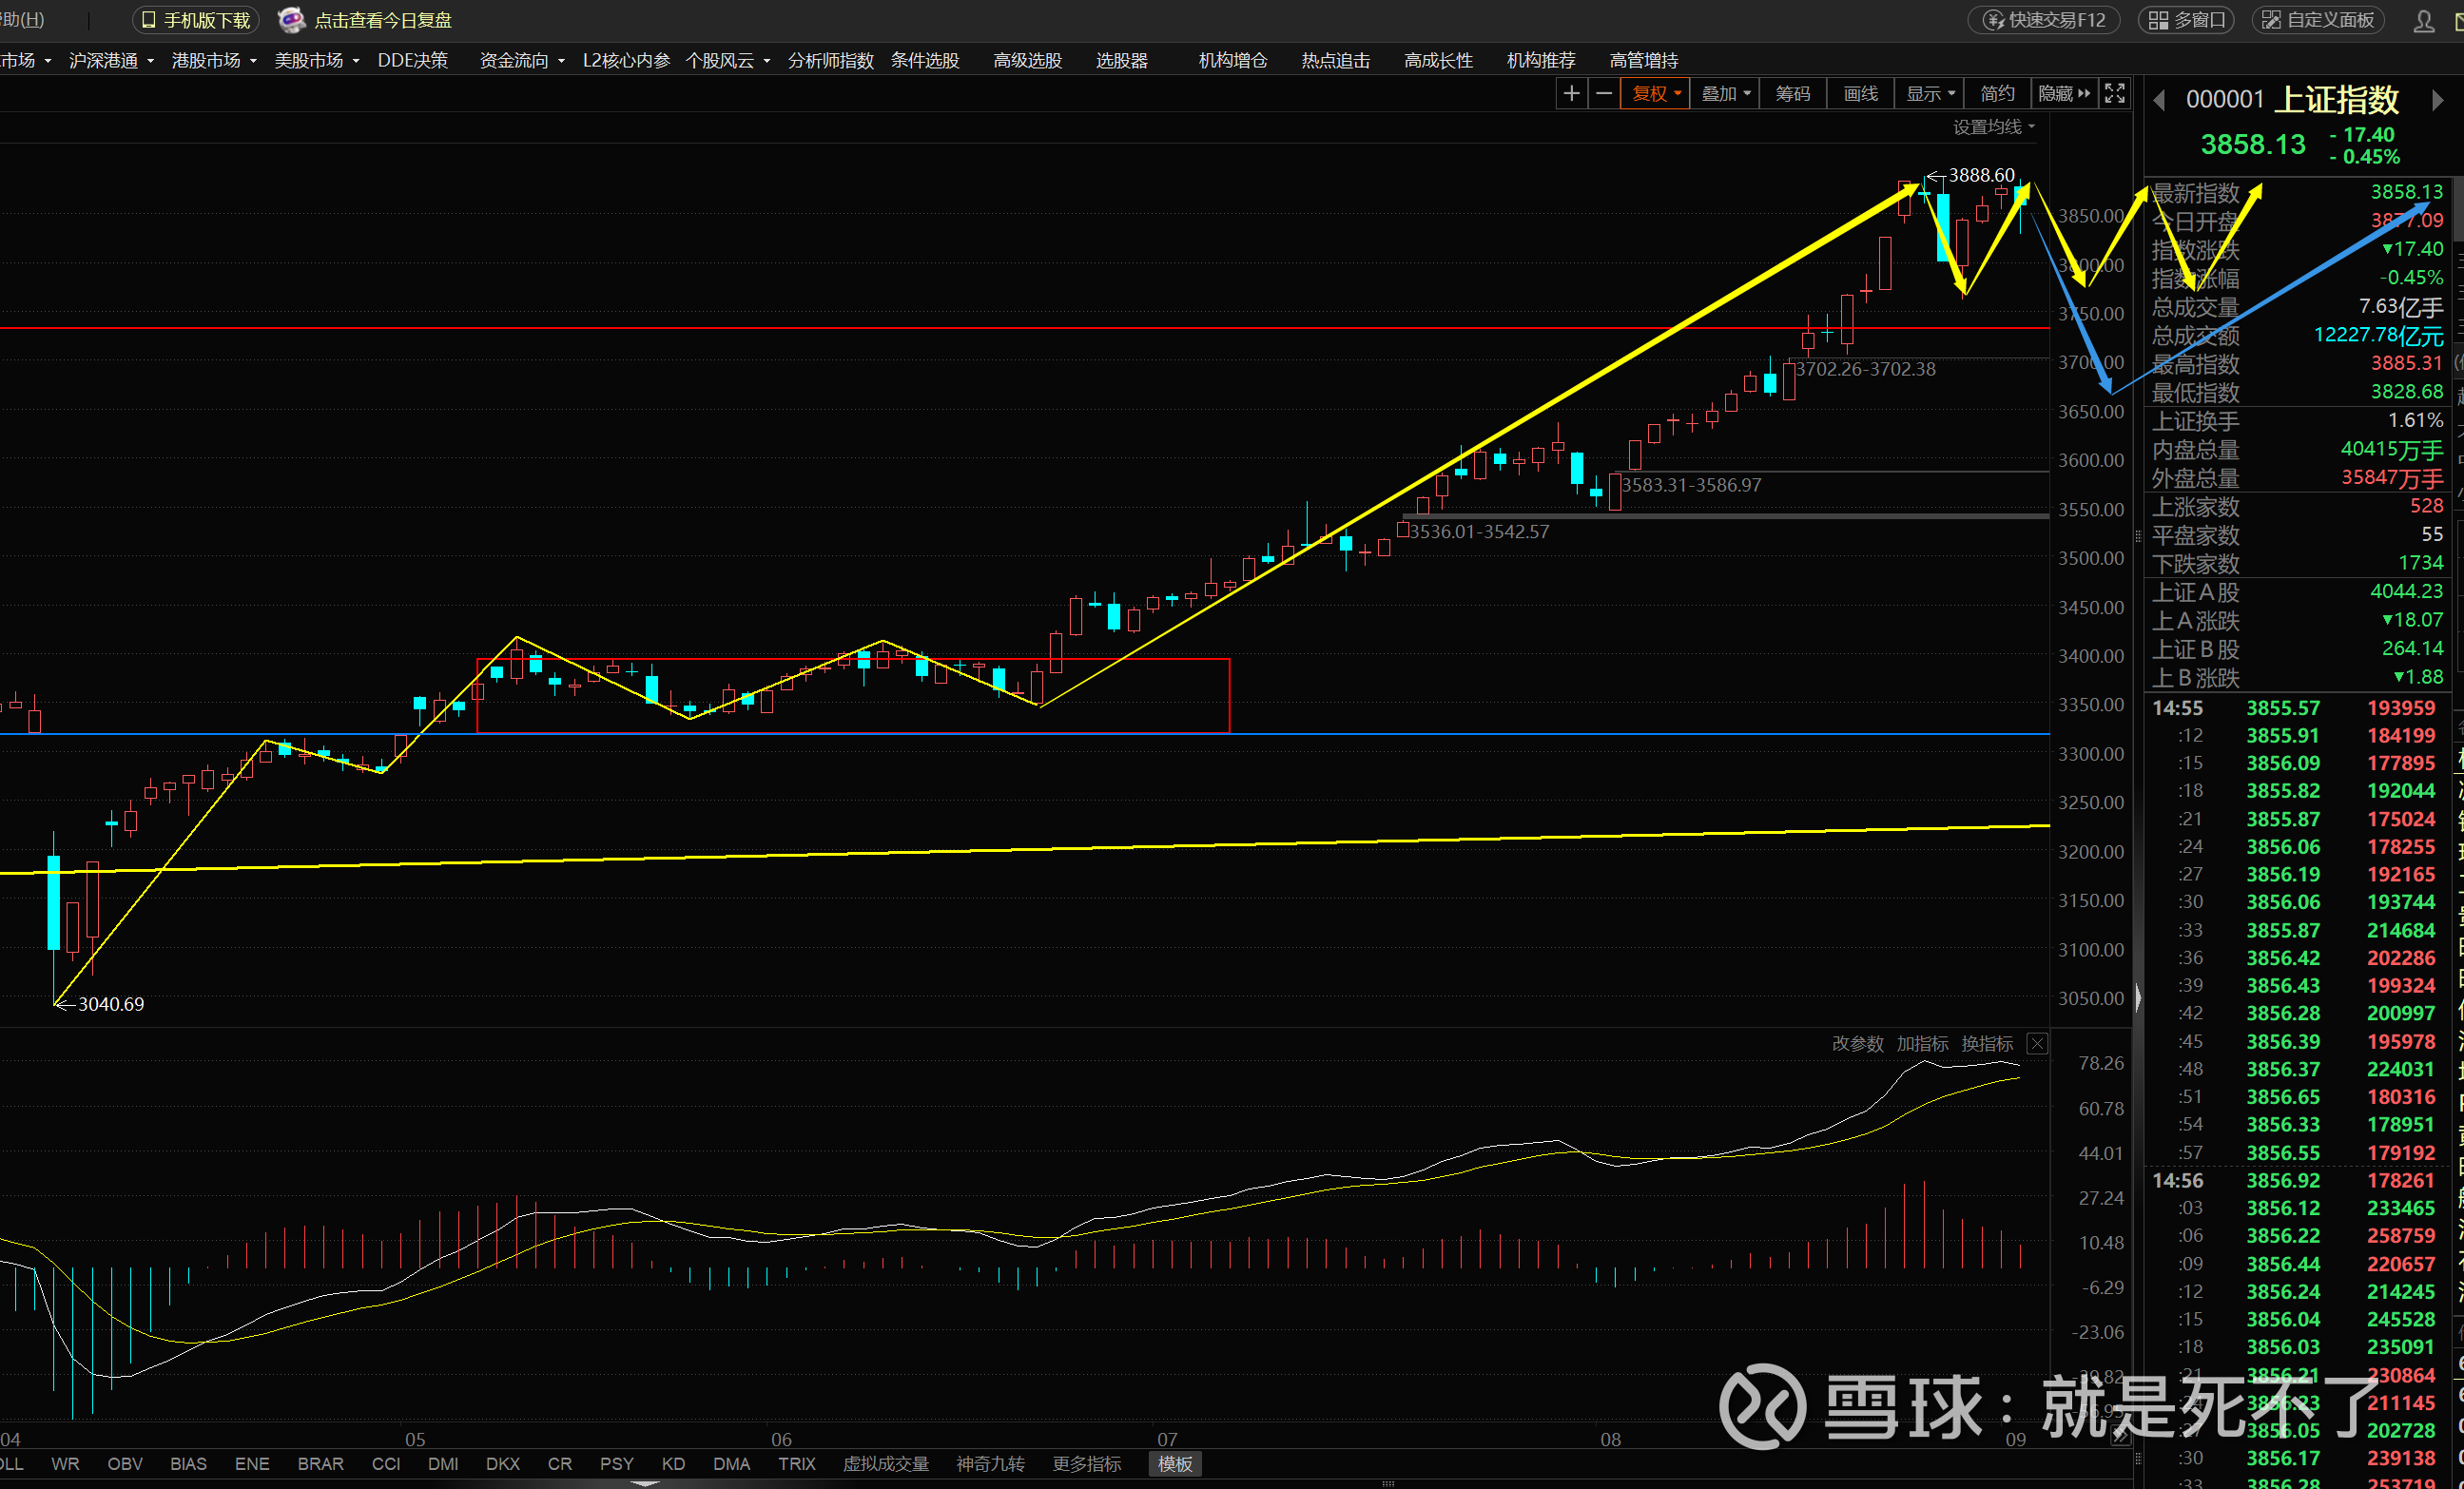Go to previous stock arrow
The image size is (2464, 1489).
pyautogui.click(x=2159, y=100)
